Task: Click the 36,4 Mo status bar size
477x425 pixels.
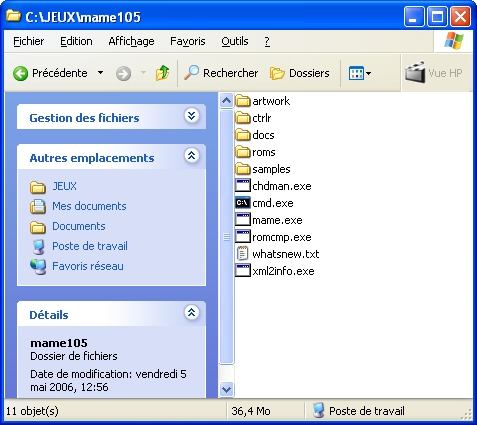Action: point(251,411)
